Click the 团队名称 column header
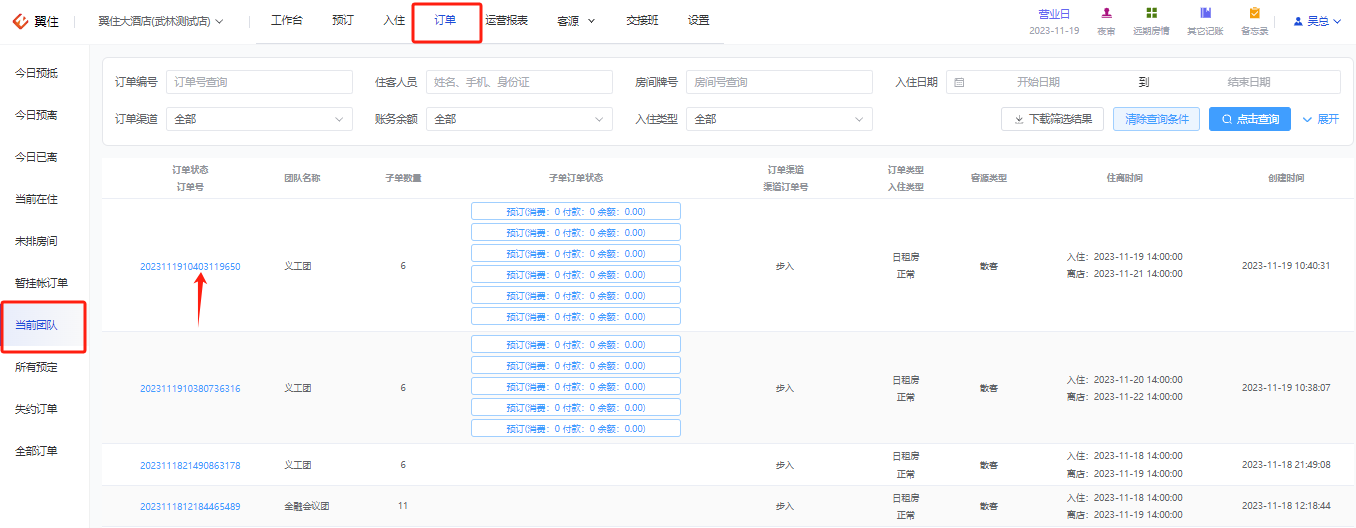This screenshot has width=1356, height=528. pyautogui.click(x=302, y=178)
